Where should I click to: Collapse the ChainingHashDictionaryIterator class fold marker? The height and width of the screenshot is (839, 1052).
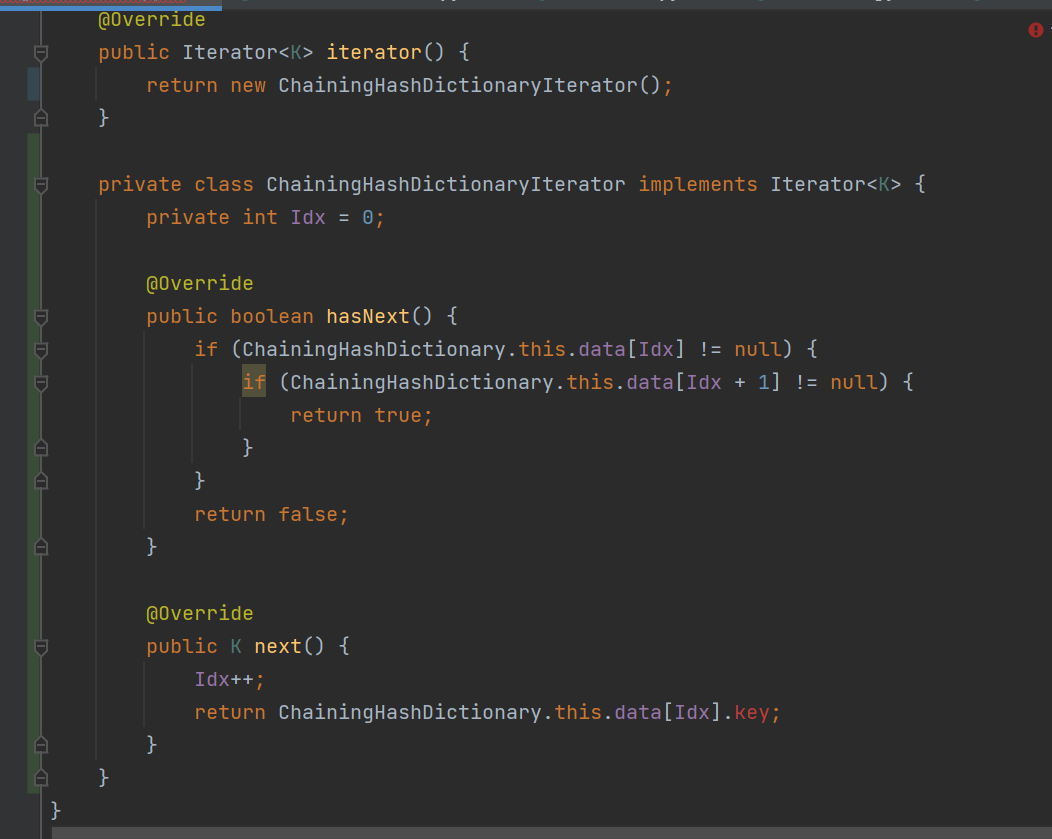point(41,185)
